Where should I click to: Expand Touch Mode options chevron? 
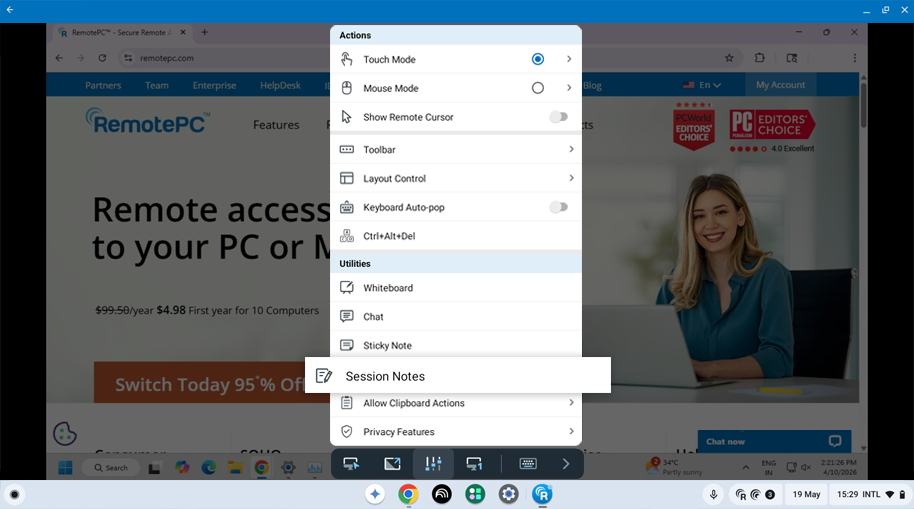pos(569,59)
